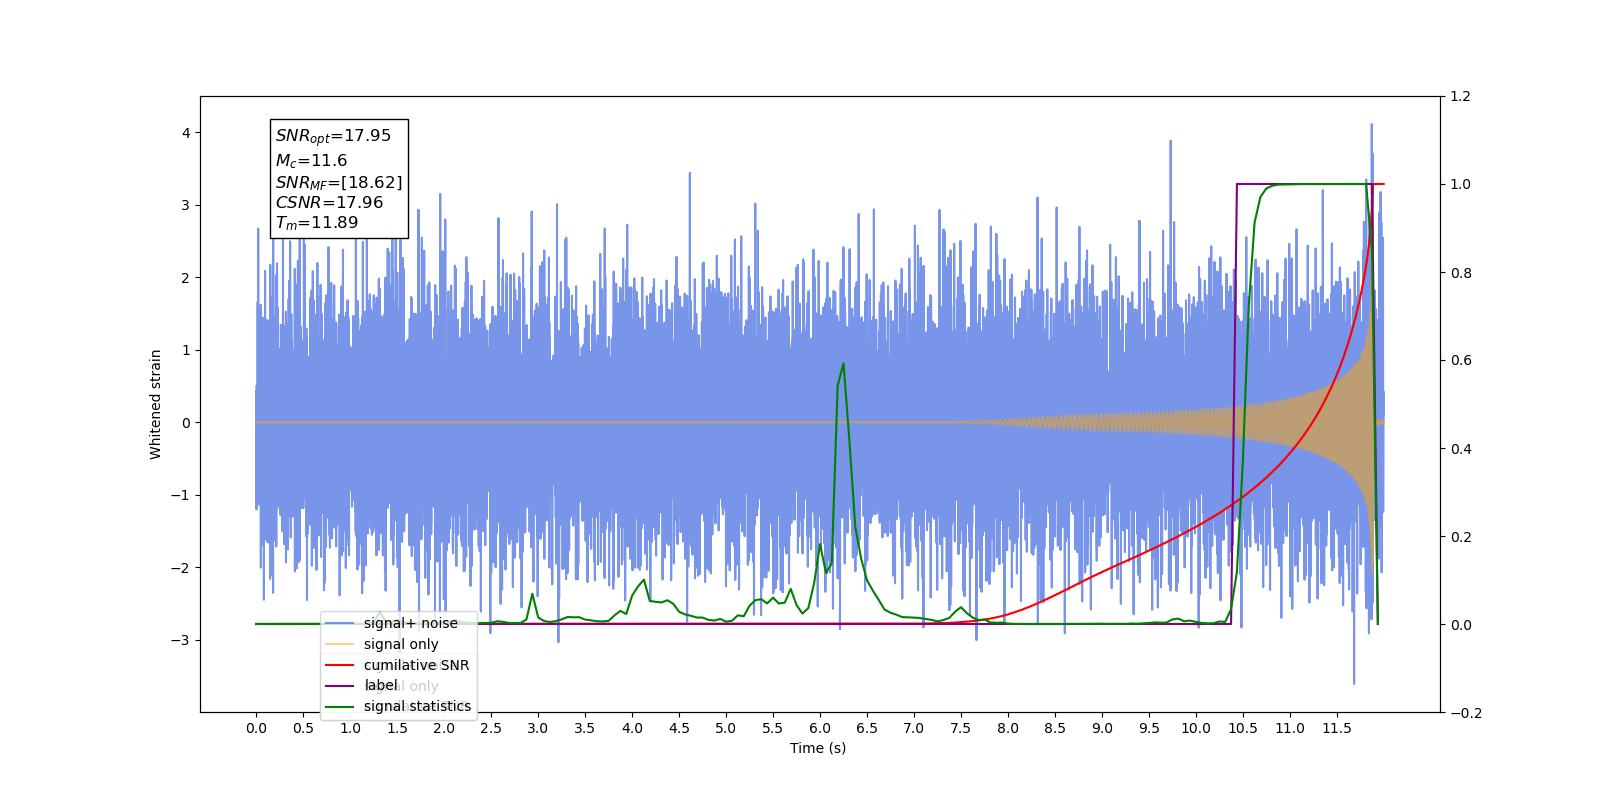Click the 'signal+ noise' legend entry
1600x800 pixels.
(410, 623)
